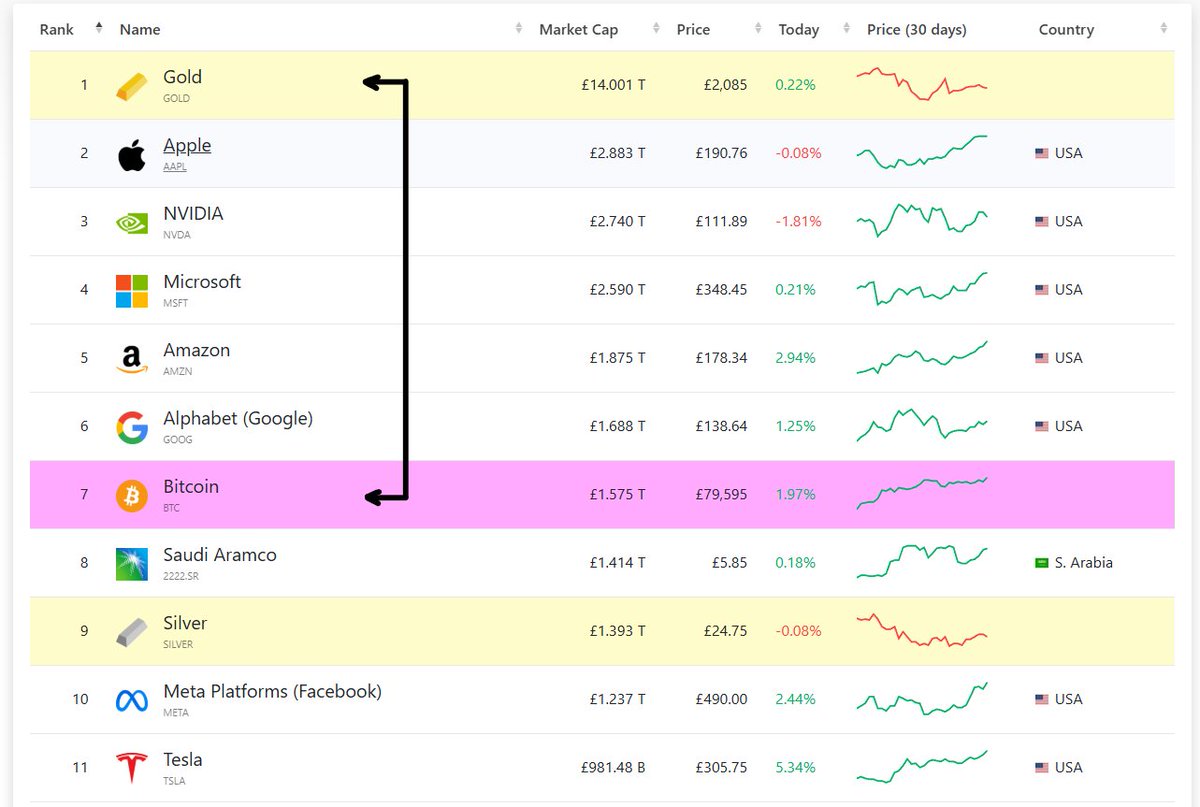The height and width of the screenshot is (807, 1200).
Task: Click the Tesla 30-day price chart
Action: (x=922, y=767)
